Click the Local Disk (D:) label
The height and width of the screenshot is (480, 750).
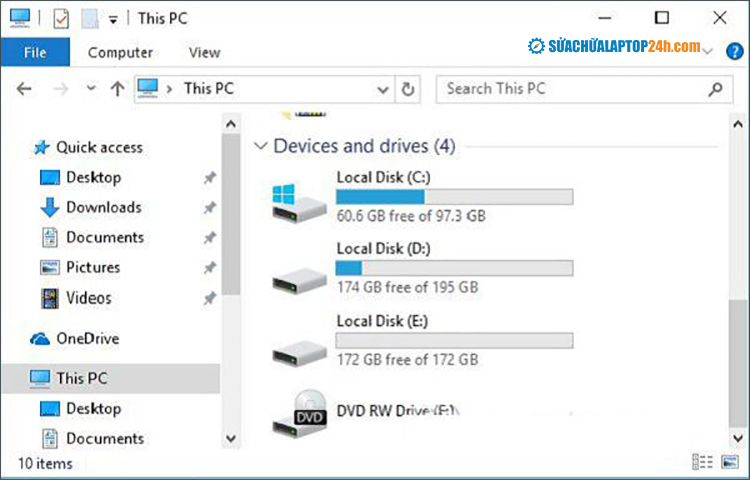384,249
